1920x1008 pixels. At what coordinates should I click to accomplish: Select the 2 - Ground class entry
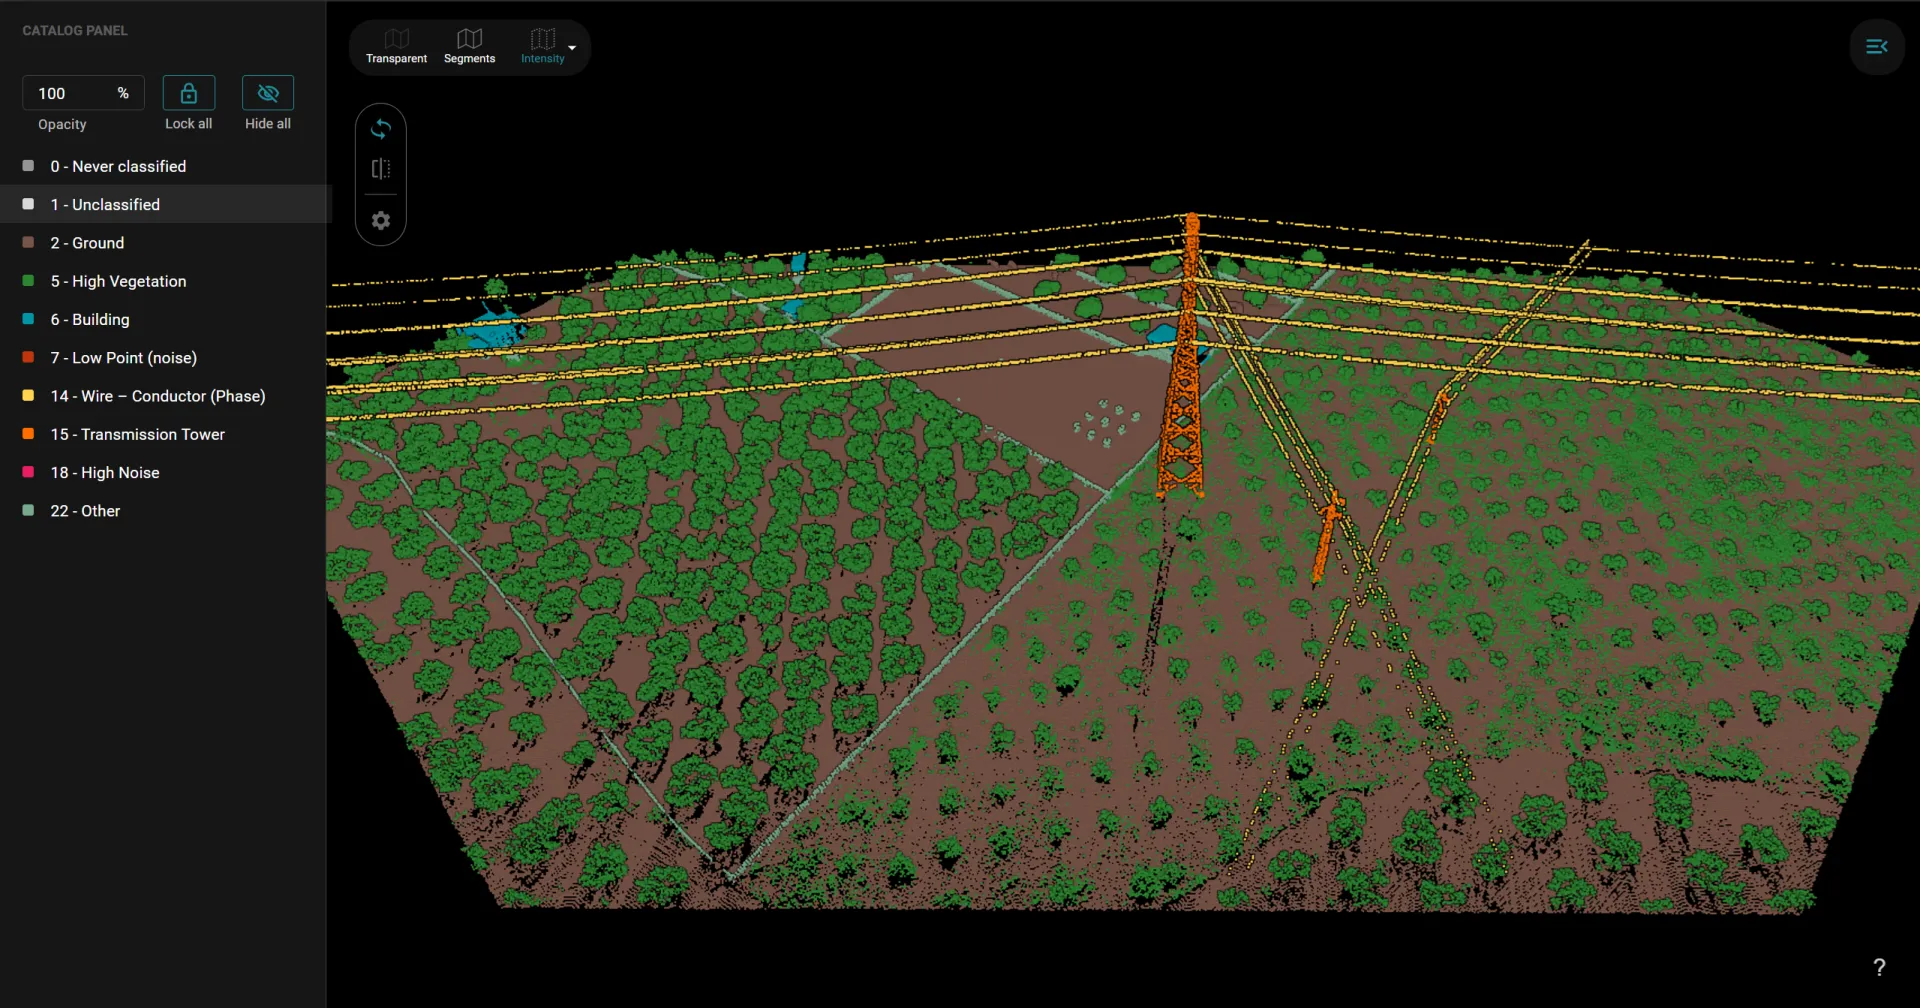pyautogui.click(x=87, y=242)
